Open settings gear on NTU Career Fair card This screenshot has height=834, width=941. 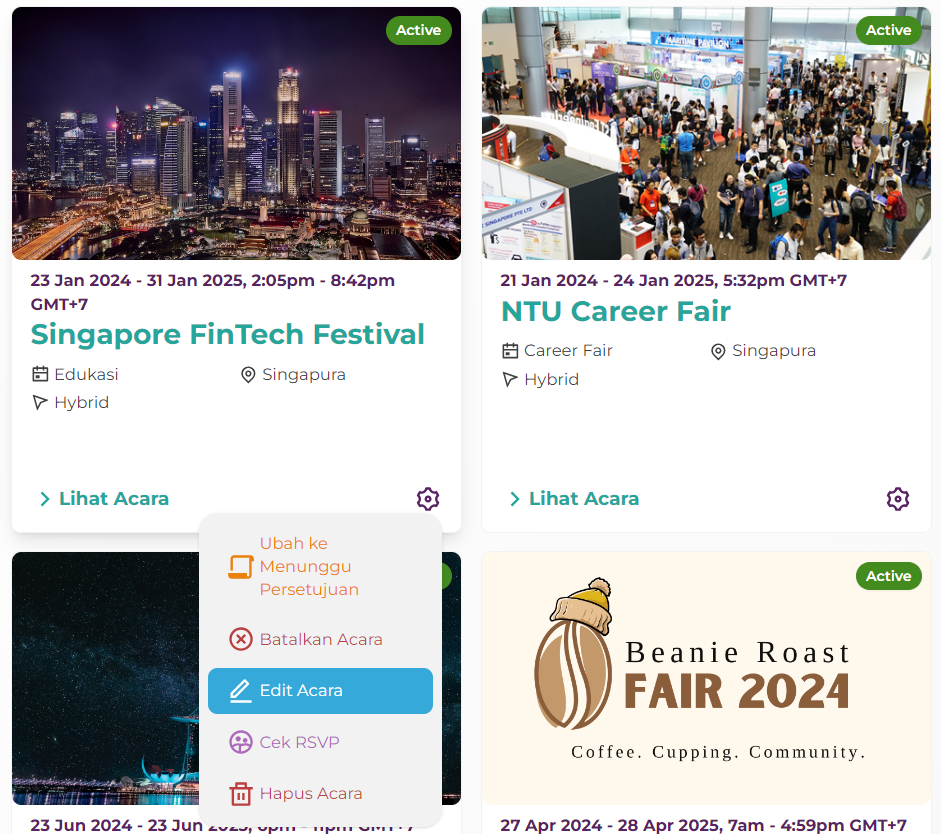pyautogui.click(x=898, y=499)
